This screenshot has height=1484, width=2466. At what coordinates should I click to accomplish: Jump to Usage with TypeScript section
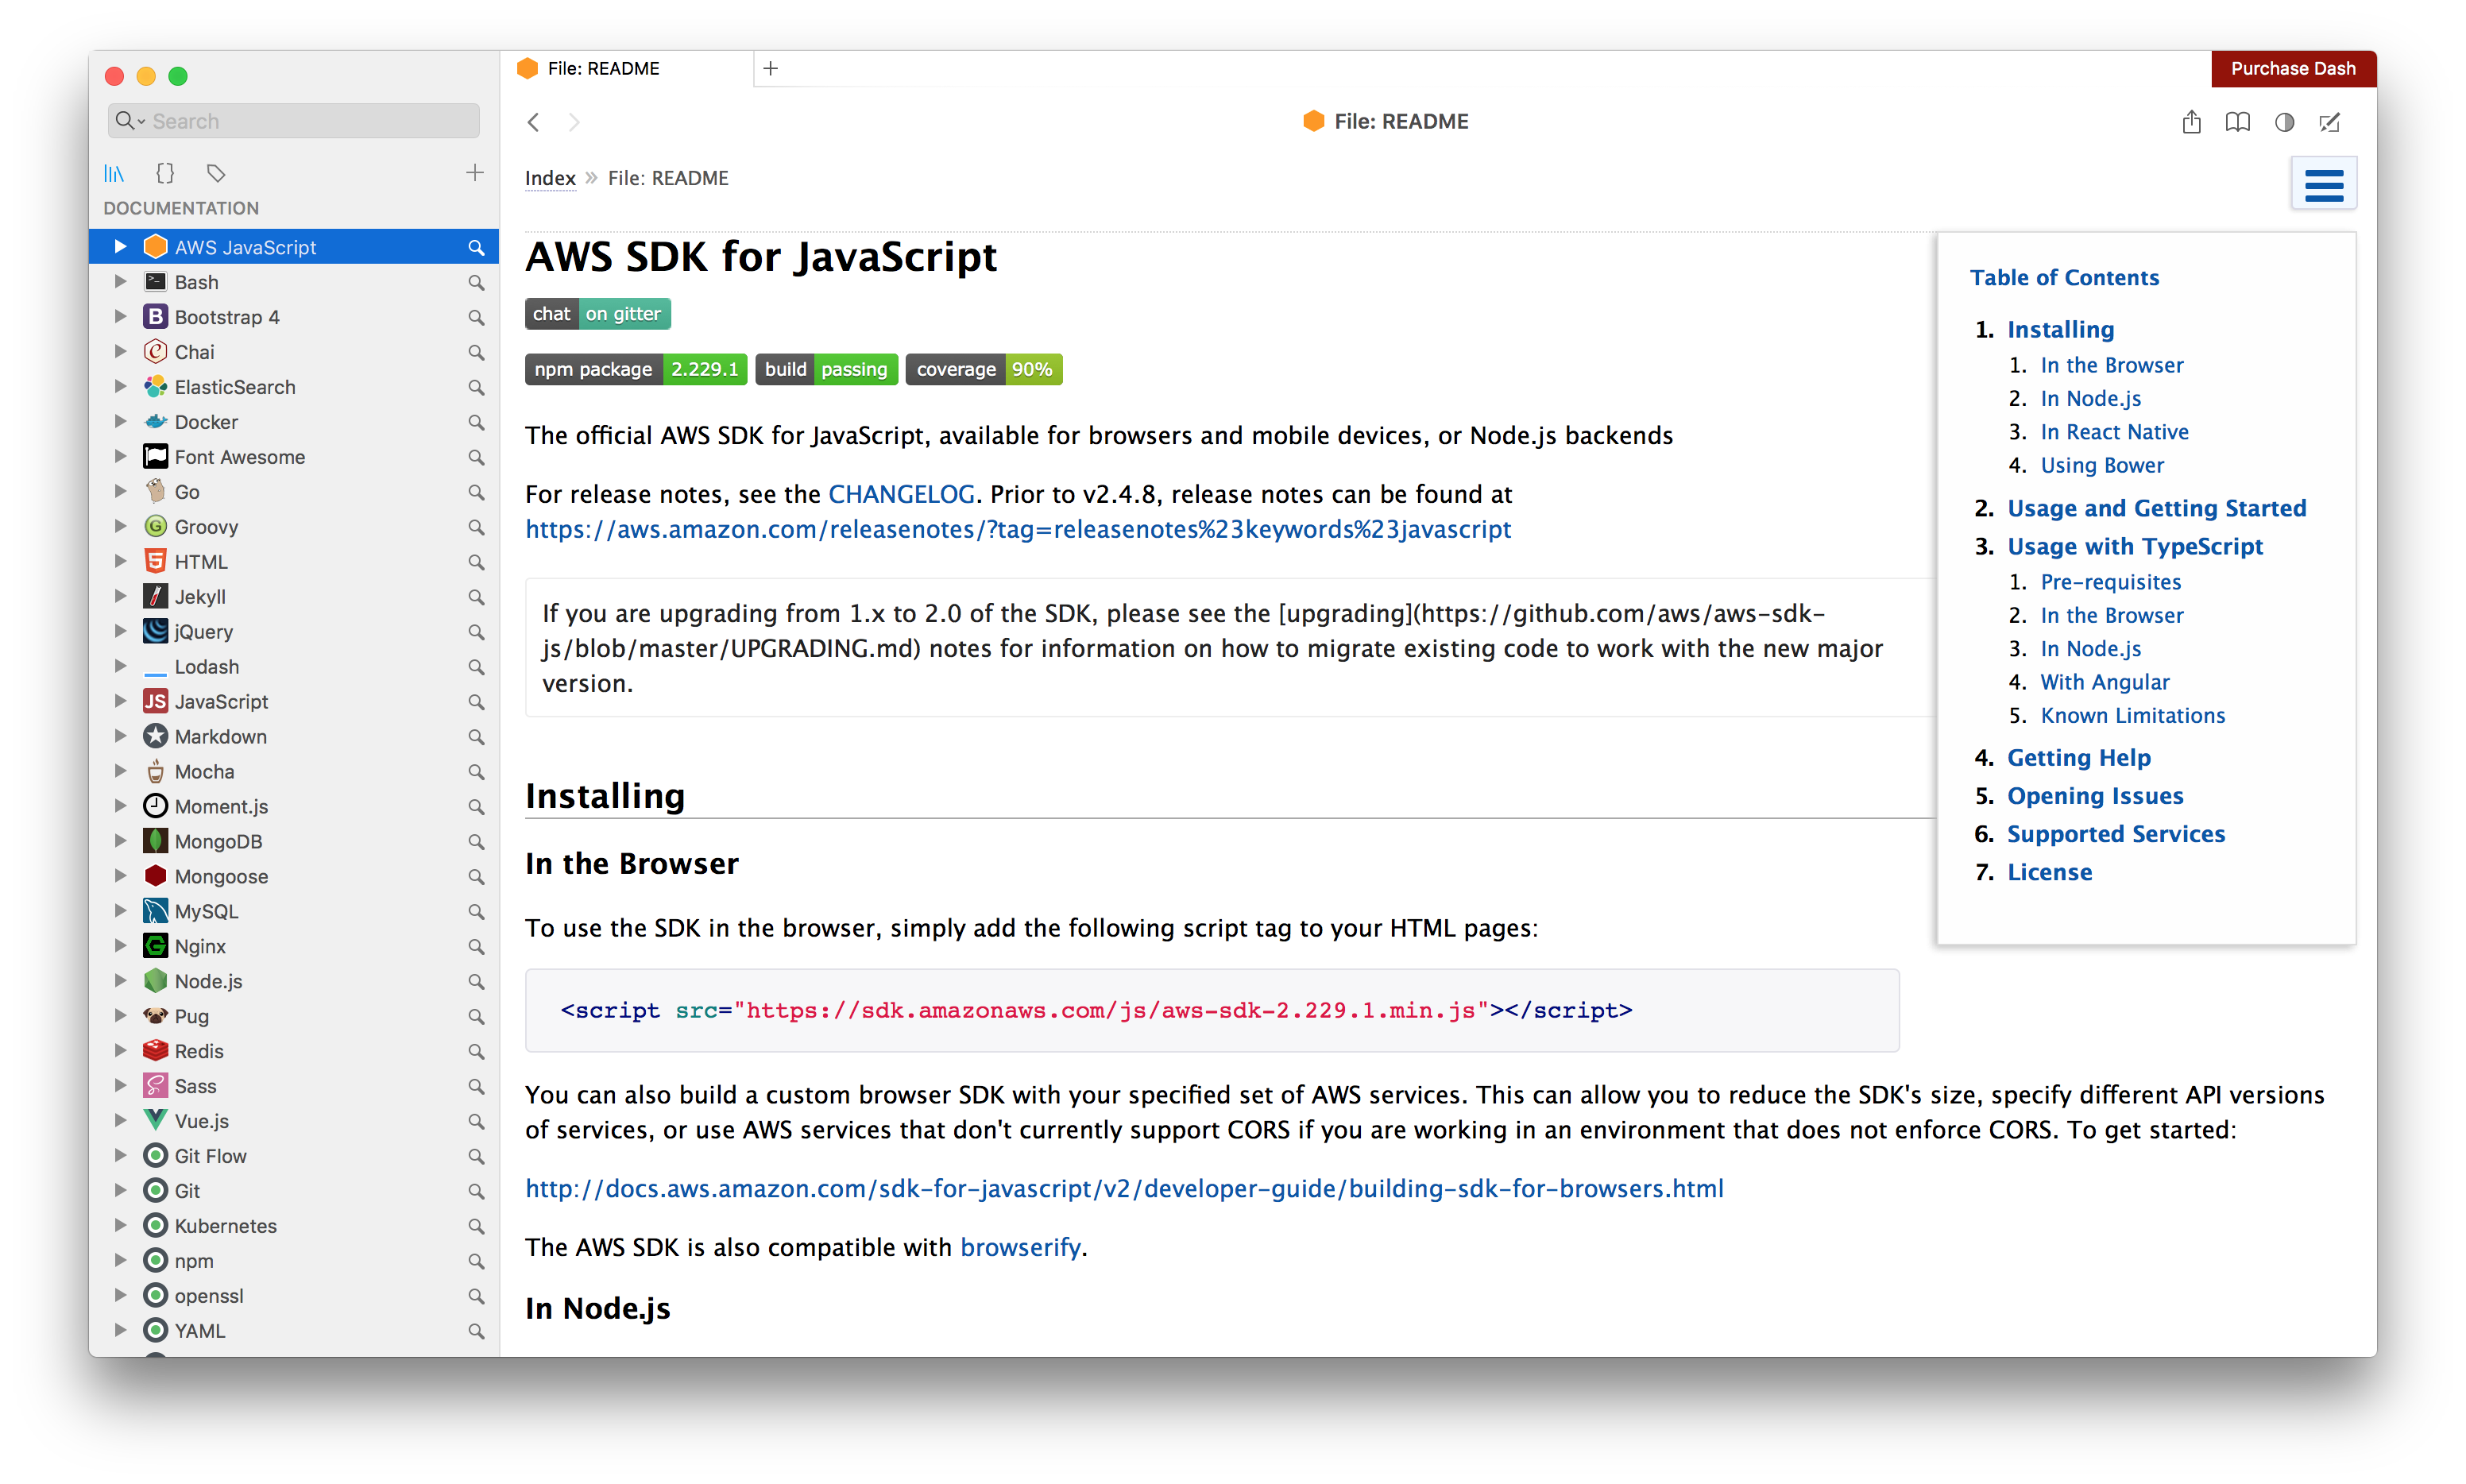coord(2134,546)
